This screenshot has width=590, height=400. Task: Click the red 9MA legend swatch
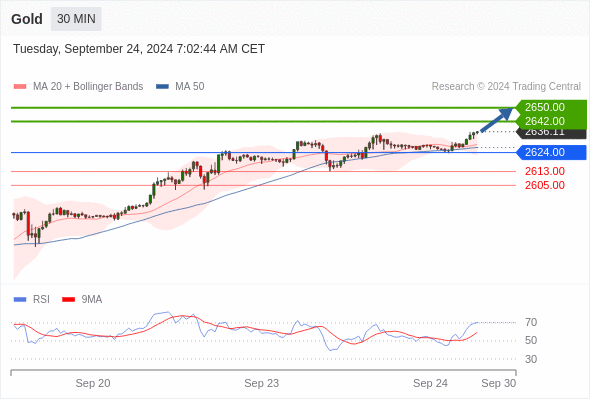[68, 300]
